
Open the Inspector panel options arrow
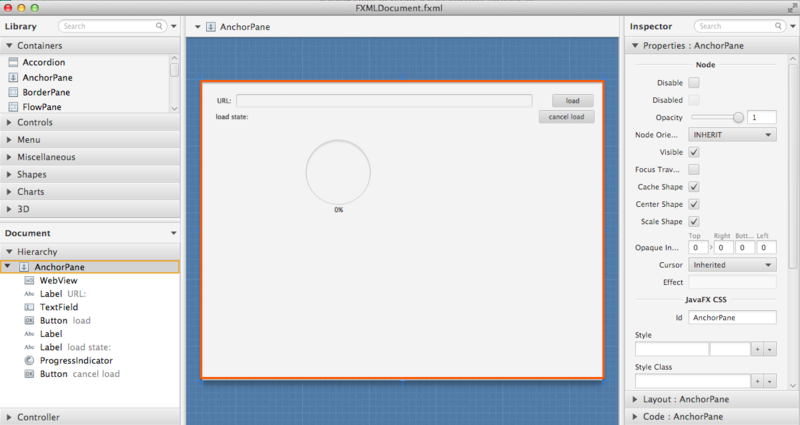[793, 26]
